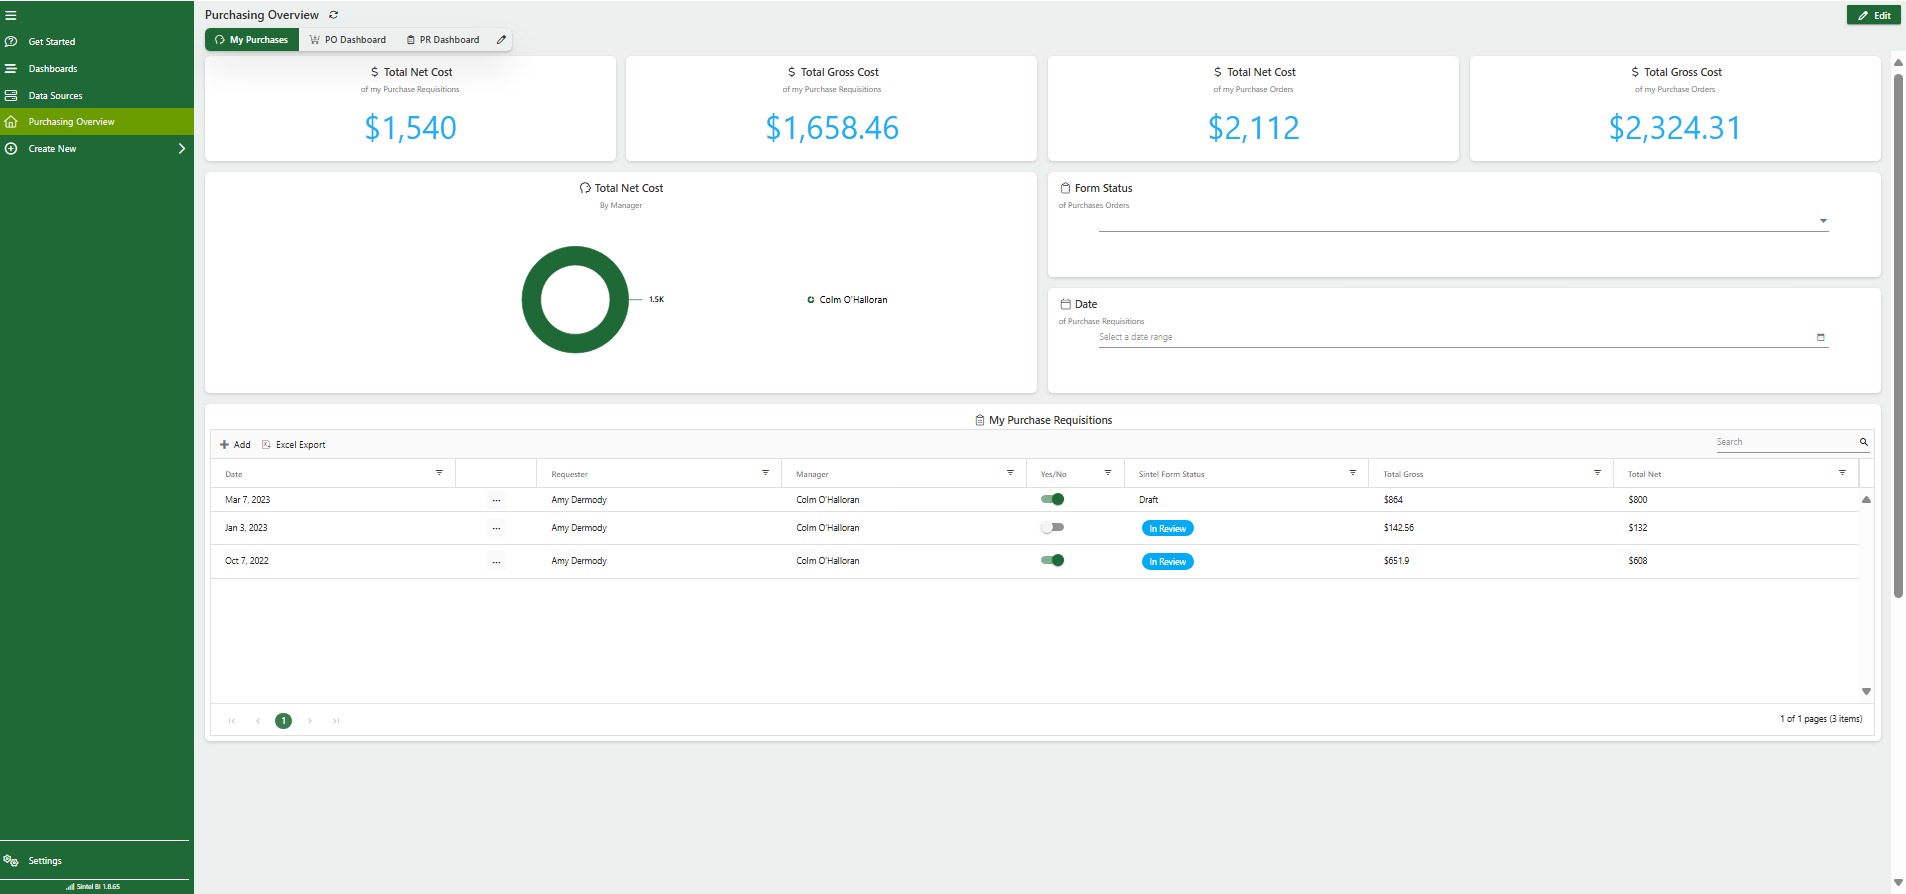The width and height of the screenshot is (1906, 894).
Task: Open the date range calendar picker
Action: [x=1820, y=337]
